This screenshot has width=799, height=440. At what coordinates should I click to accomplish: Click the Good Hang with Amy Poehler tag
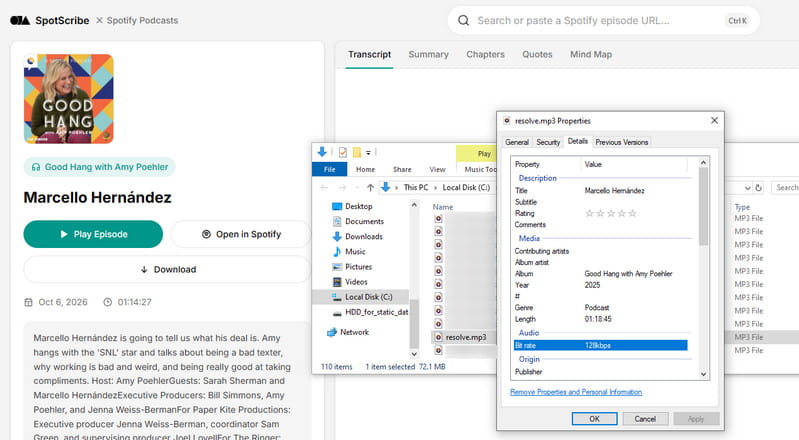tap(100, 167)
